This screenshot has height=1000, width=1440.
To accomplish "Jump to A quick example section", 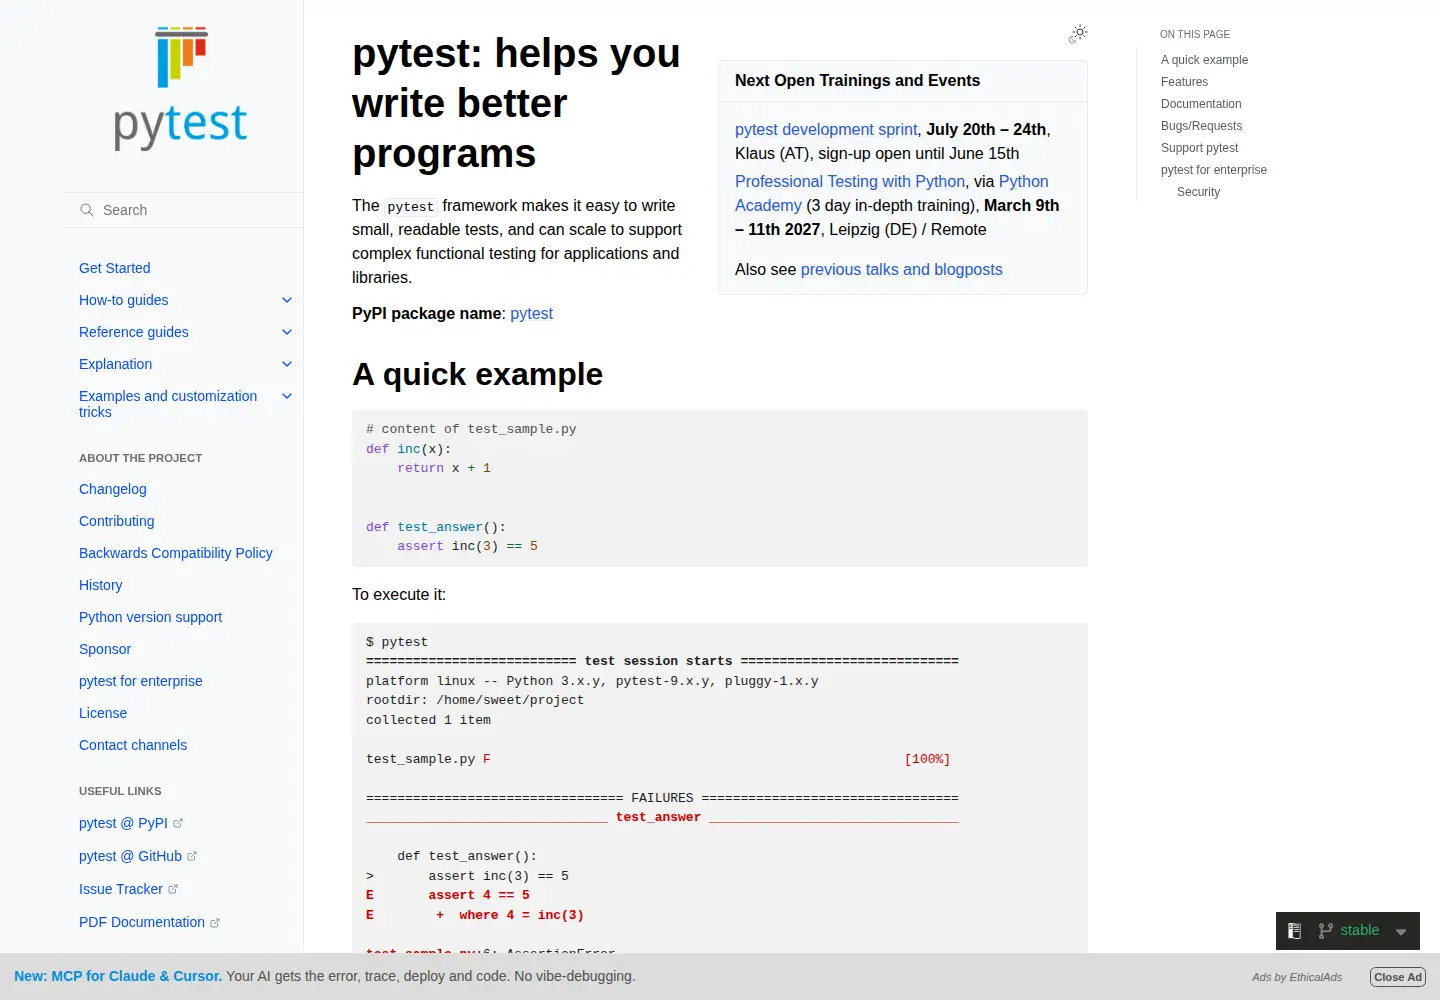I will (x=1204, y=60).
